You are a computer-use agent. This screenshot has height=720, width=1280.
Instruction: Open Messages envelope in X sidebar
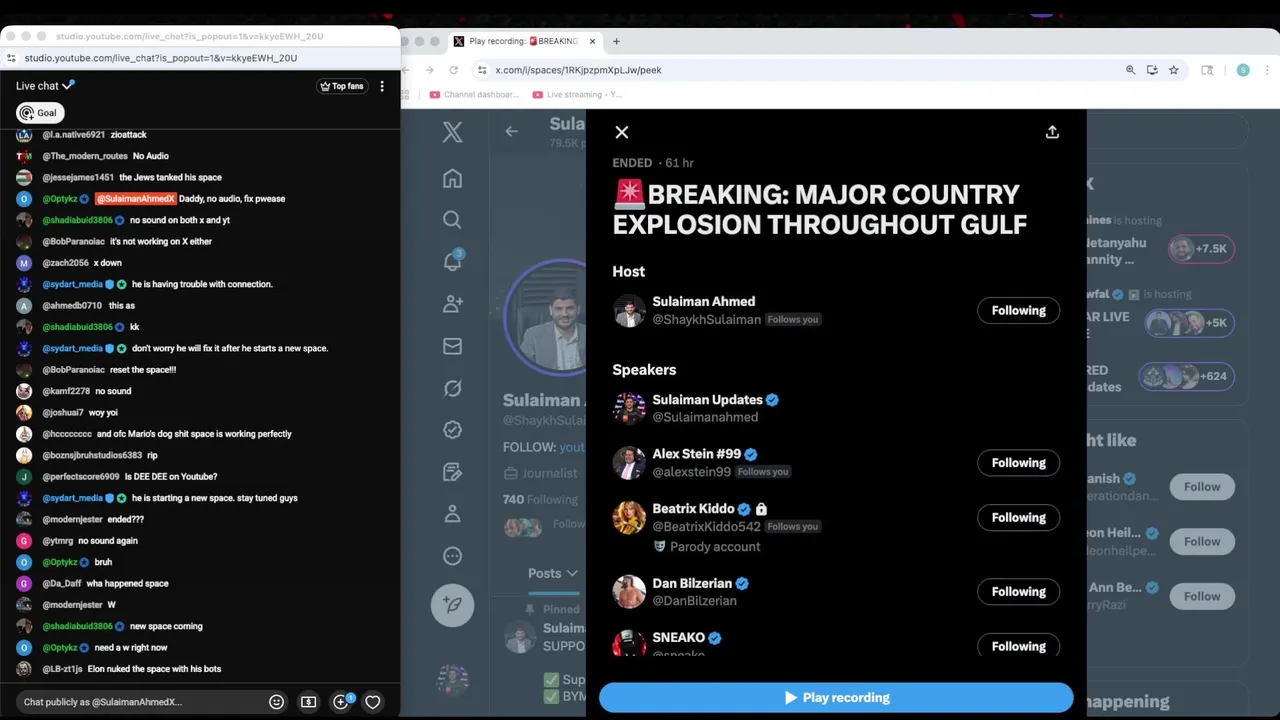coord(452,346)
